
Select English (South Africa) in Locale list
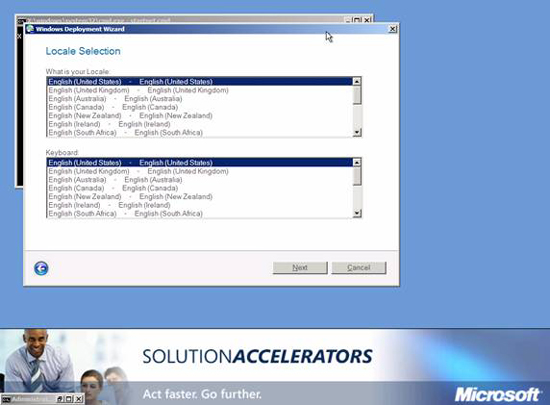[200, 133]
